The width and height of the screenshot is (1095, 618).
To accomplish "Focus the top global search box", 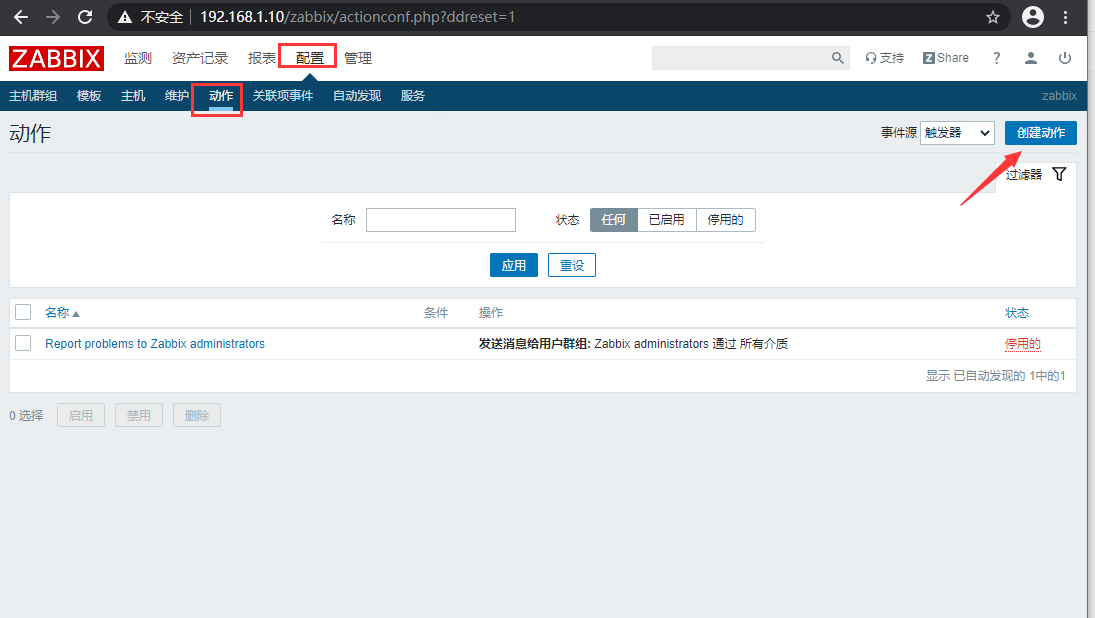I will pyautogui.click(x=741, y=58).
